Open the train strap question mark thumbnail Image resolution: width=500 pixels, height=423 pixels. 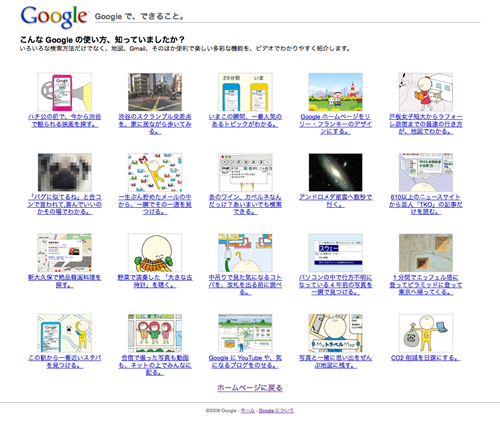(x=245, y=253)
